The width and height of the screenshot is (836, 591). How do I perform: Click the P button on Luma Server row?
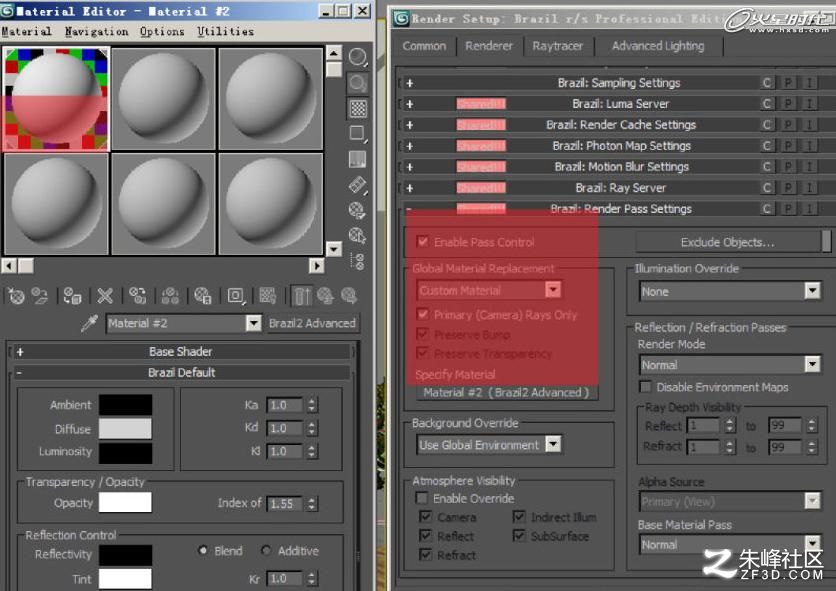click(788, 103)
